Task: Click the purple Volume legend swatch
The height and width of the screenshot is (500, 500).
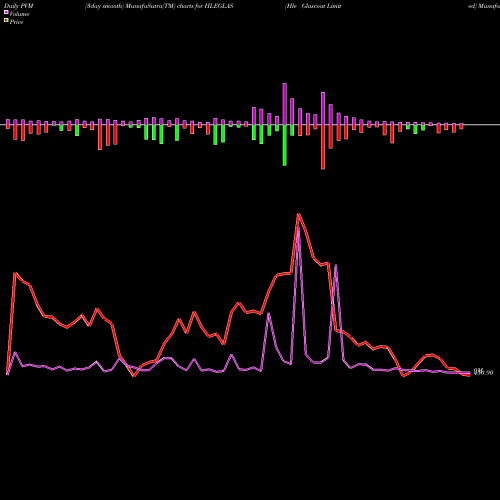Action: pos(6,12)
